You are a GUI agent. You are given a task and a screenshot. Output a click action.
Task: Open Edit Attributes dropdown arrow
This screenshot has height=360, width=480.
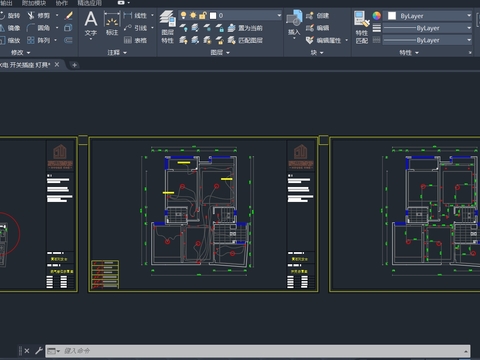(346, 40)
